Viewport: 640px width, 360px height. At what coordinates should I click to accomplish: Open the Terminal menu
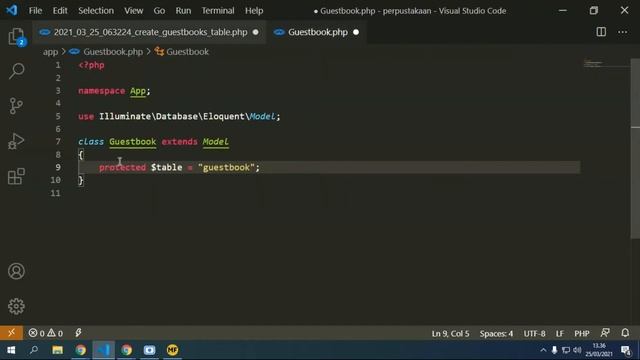tap(218, 11)
